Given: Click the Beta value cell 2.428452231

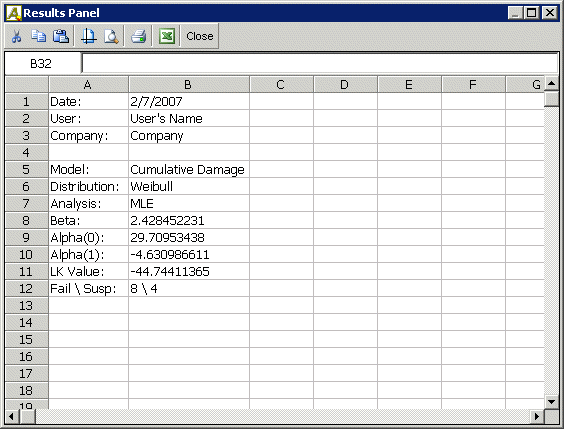Looking at the screenshot, I should pos(189,220).
